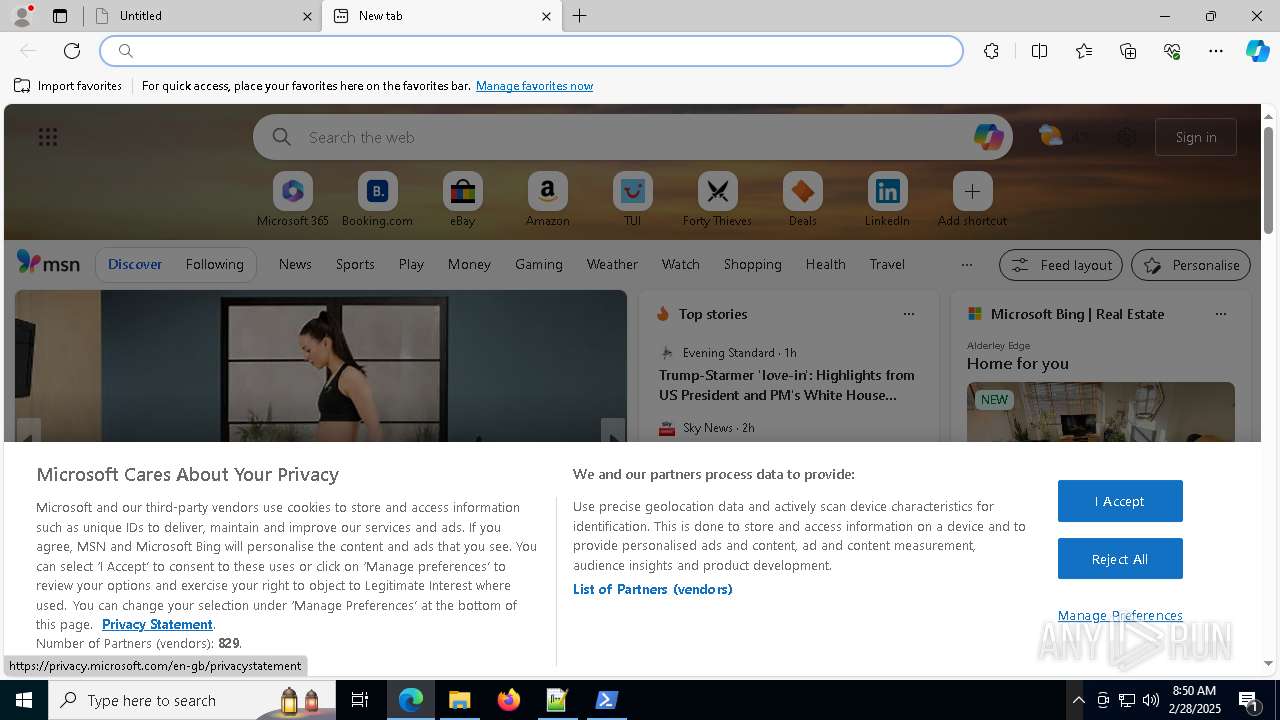Open the eBay shortcut

[x=462, y=199]
